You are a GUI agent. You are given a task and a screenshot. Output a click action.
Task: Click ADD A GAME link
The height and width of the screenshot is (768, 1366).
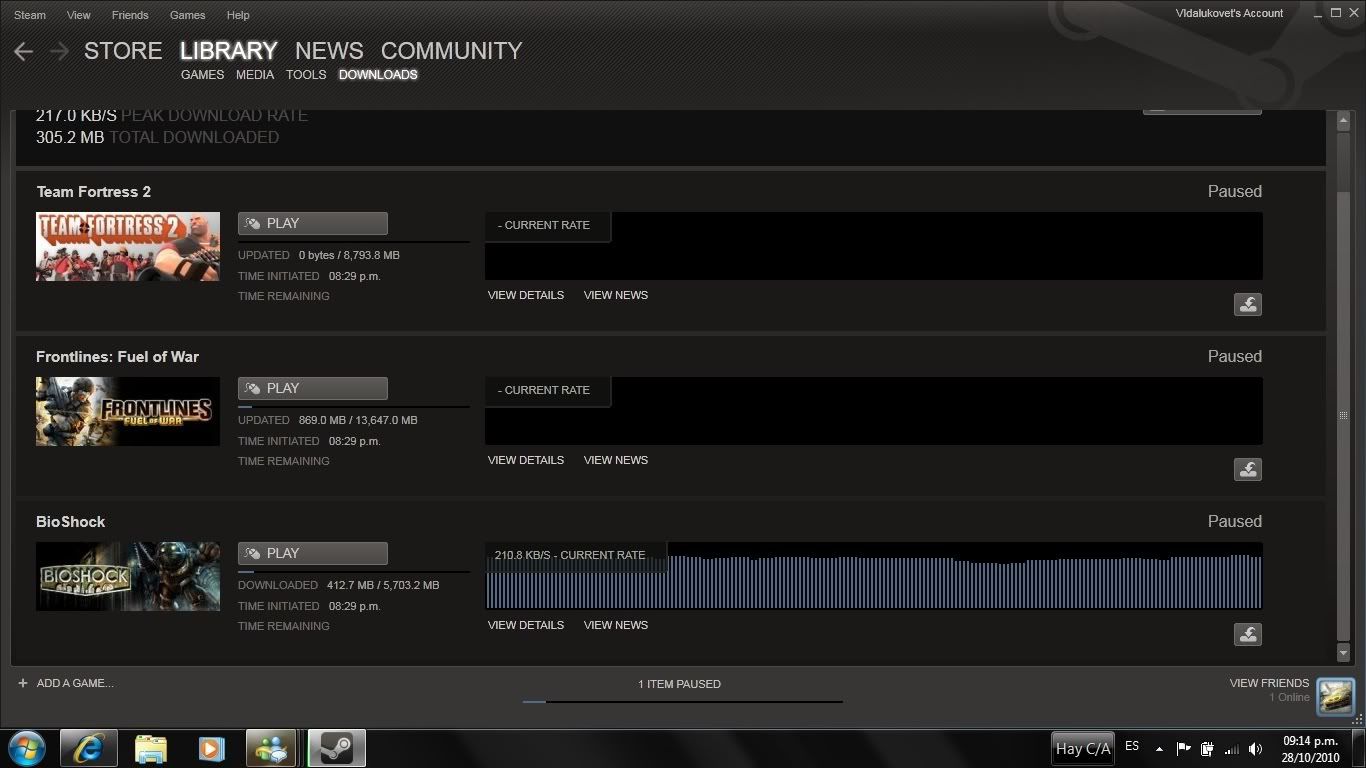click(75, 683)
